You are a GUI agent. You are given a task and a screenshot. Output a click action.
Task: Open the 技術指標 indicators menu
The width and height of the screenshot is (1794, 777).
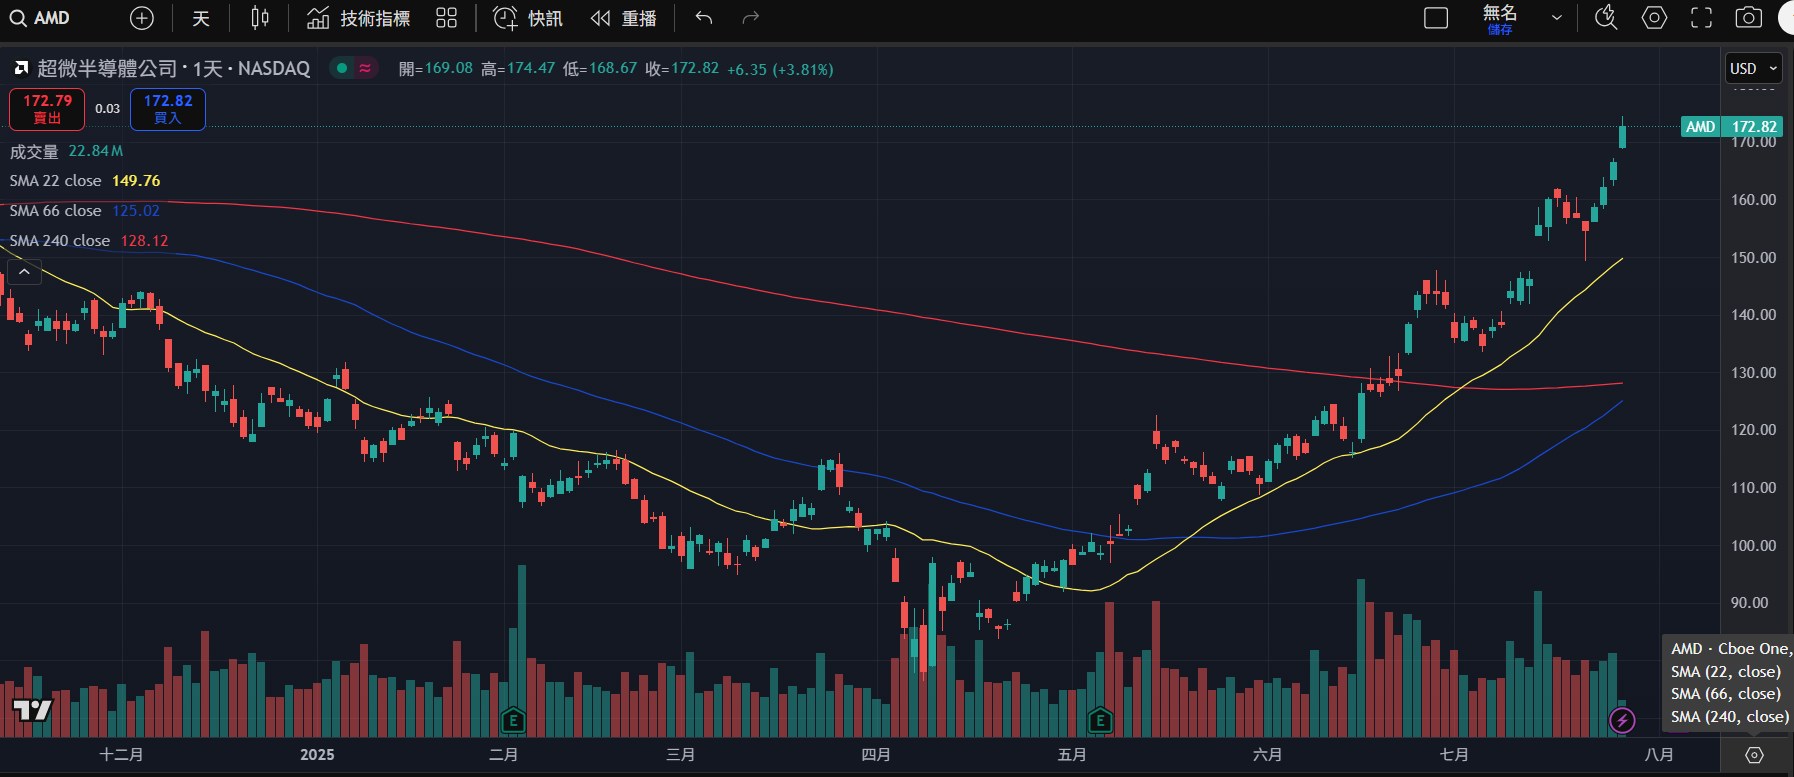[358, 18]
